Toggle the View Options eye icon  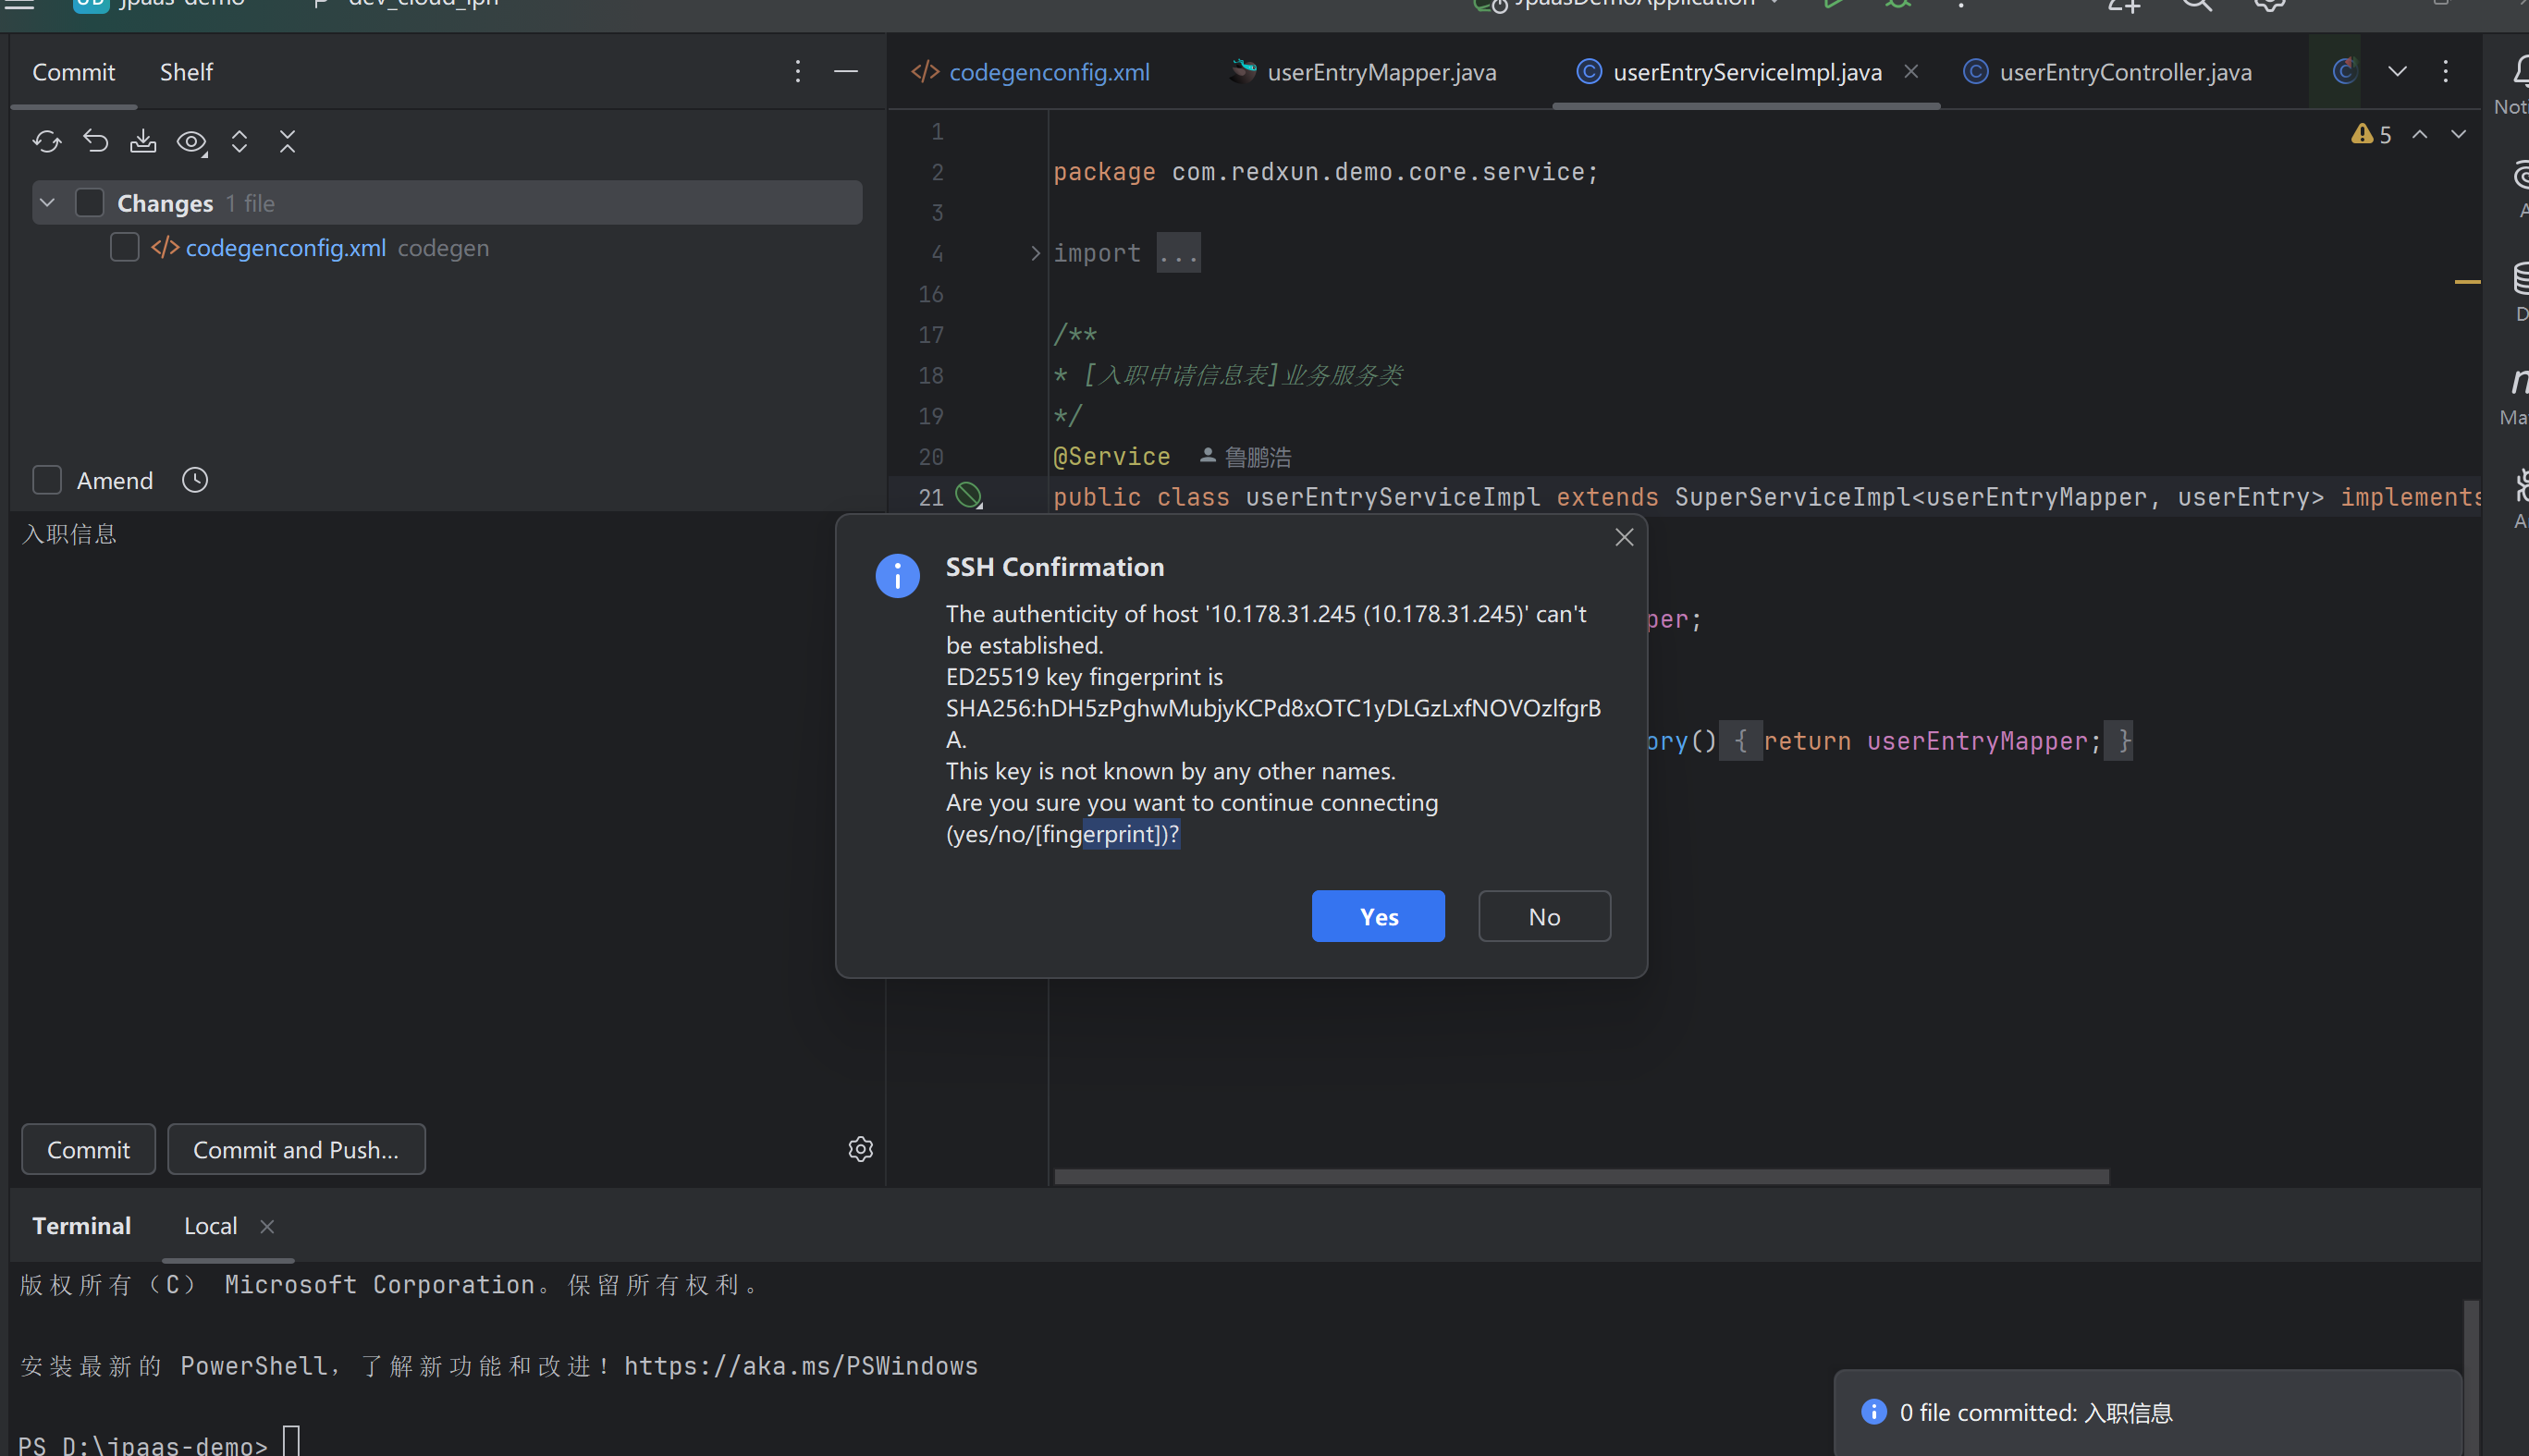[x=191, y=142]
